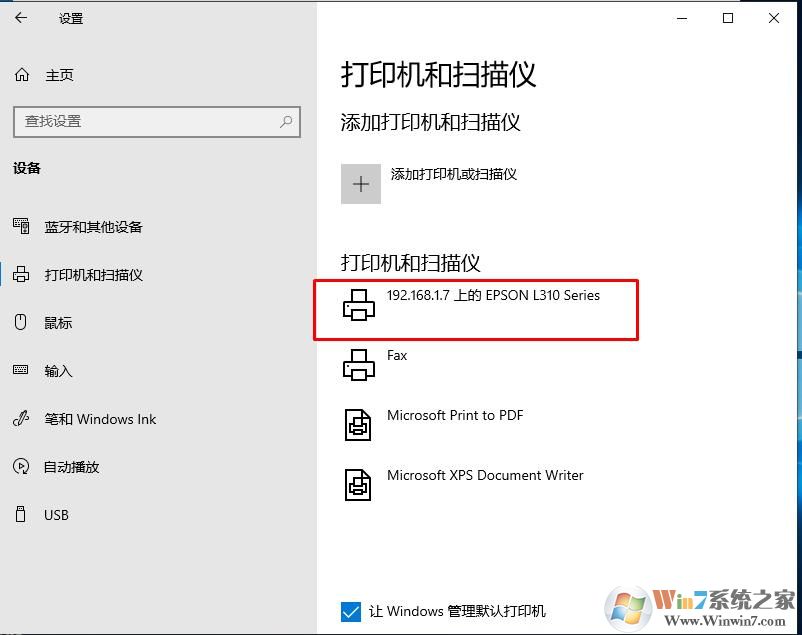Click the plus add-printer icon
Viewport: 802px width, 635px height.
coord(361,184)
